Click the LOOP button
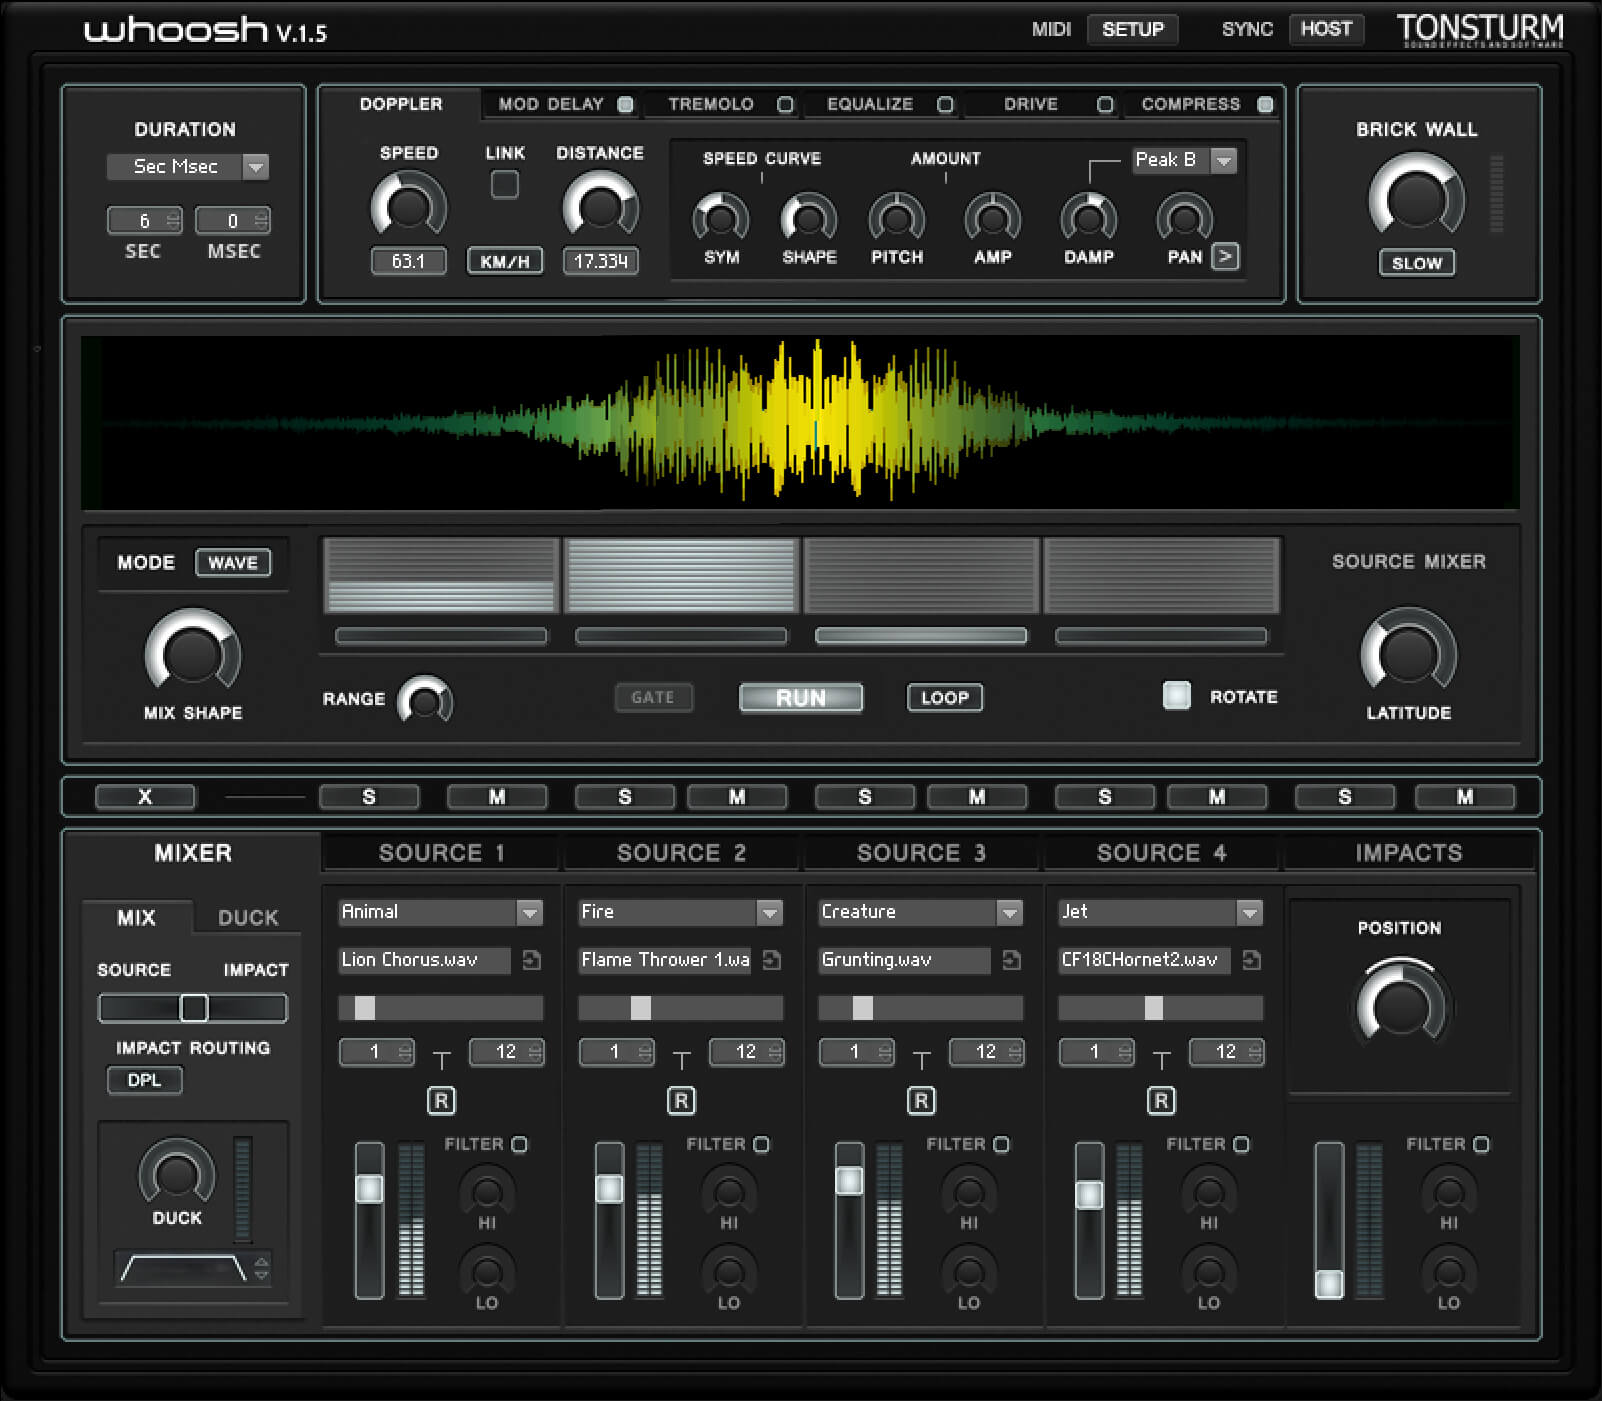1602x1401 pixels. 945,698
